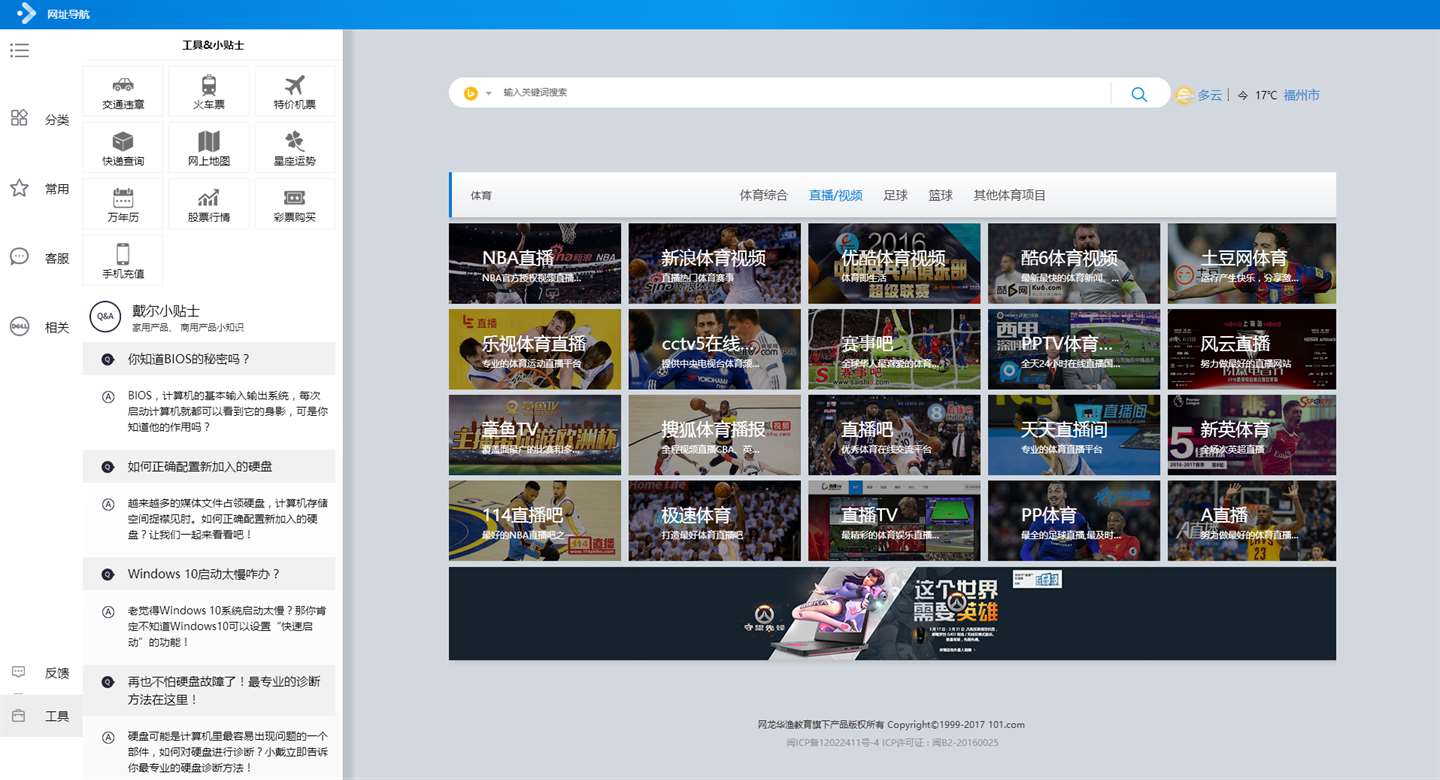1440x780 pixels.
Task: Select the 工具 tools section
Action: pos(40,716)
